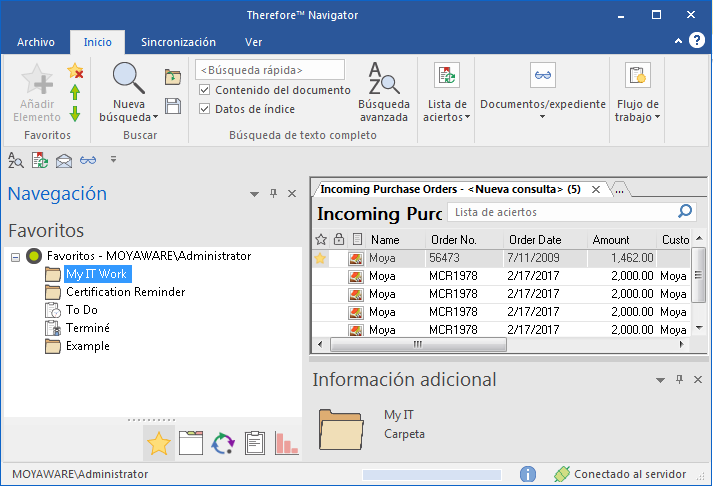Screen dimensions: 713x487
Task: Sort by the Order Date column header
Action: [545, 240]
